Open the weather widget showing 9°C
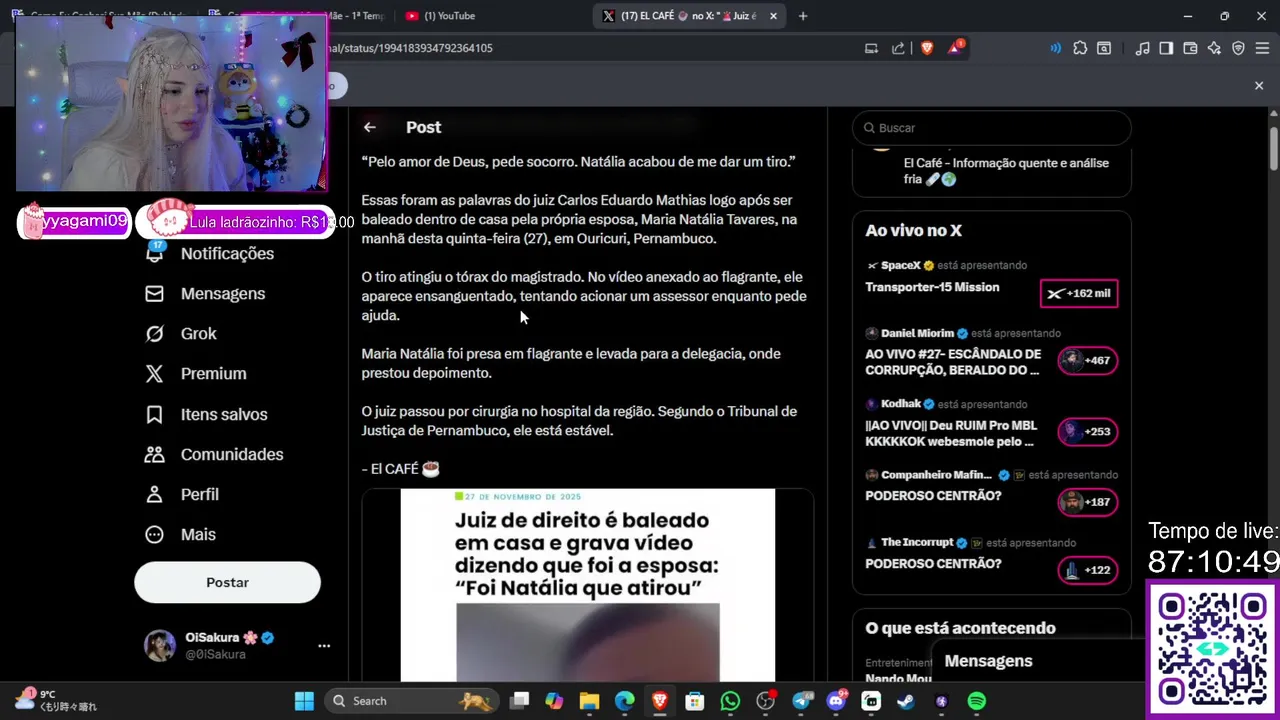 pos(55,700)
